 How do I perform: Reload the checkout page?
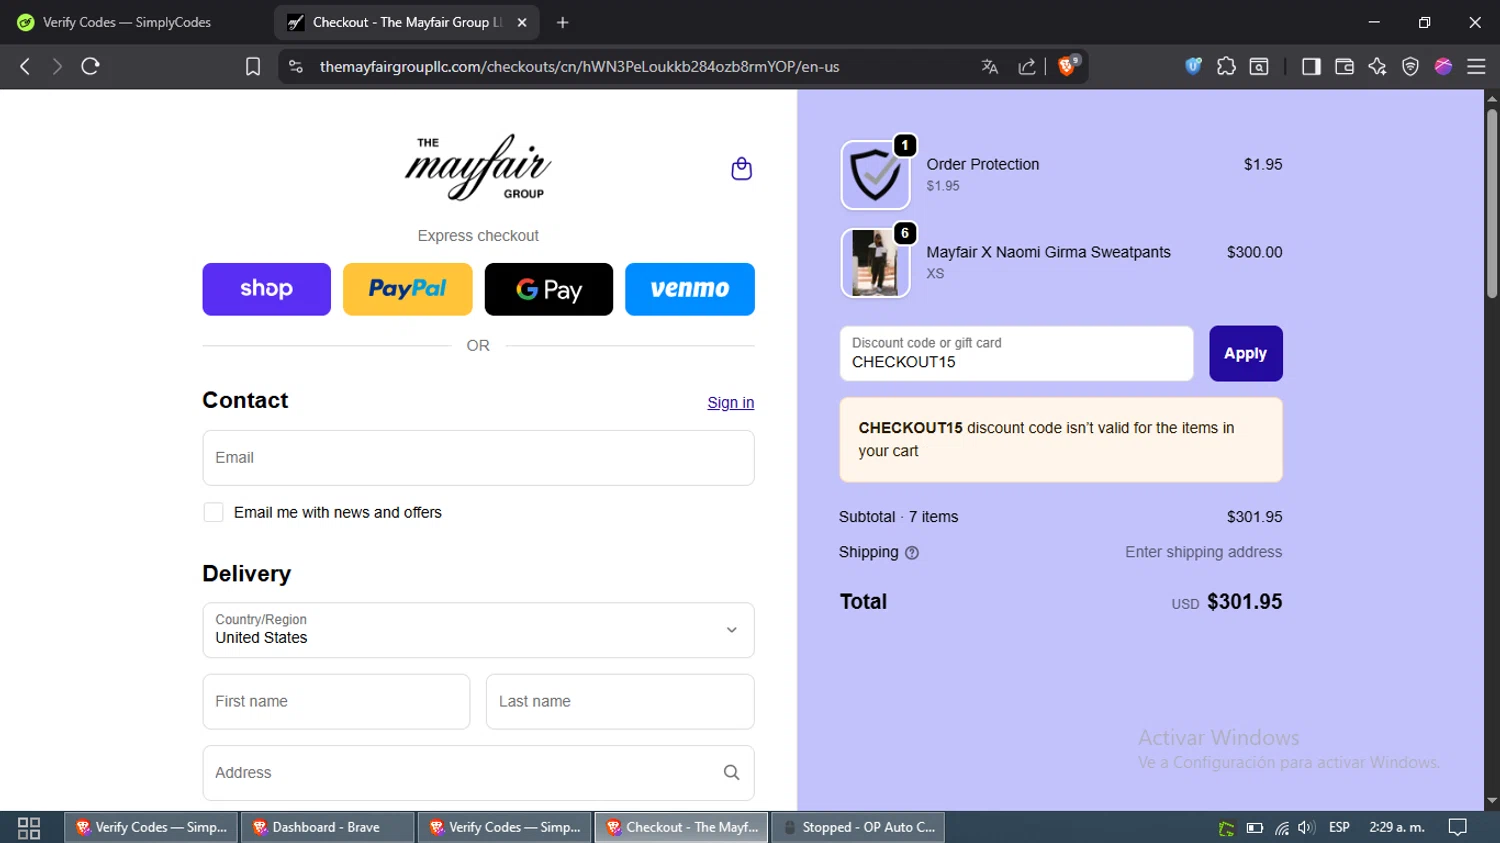click(x=90, y=66)
